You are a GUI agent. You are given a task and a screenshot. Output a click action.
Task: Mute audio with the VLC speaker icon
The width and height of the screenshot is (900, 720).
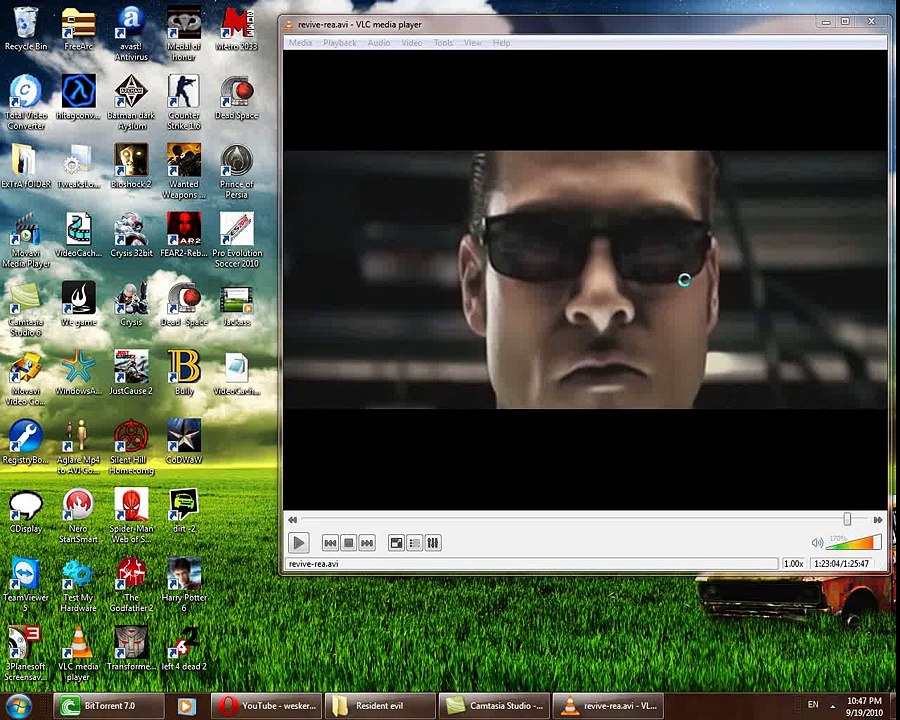(817, 543)
